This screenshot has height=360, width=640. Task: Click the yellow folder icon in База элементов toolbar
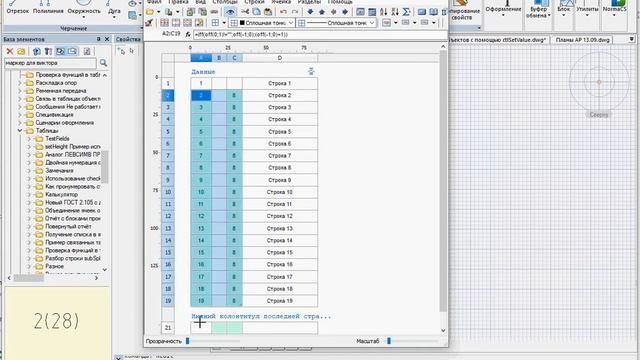(x=21, y=51)
